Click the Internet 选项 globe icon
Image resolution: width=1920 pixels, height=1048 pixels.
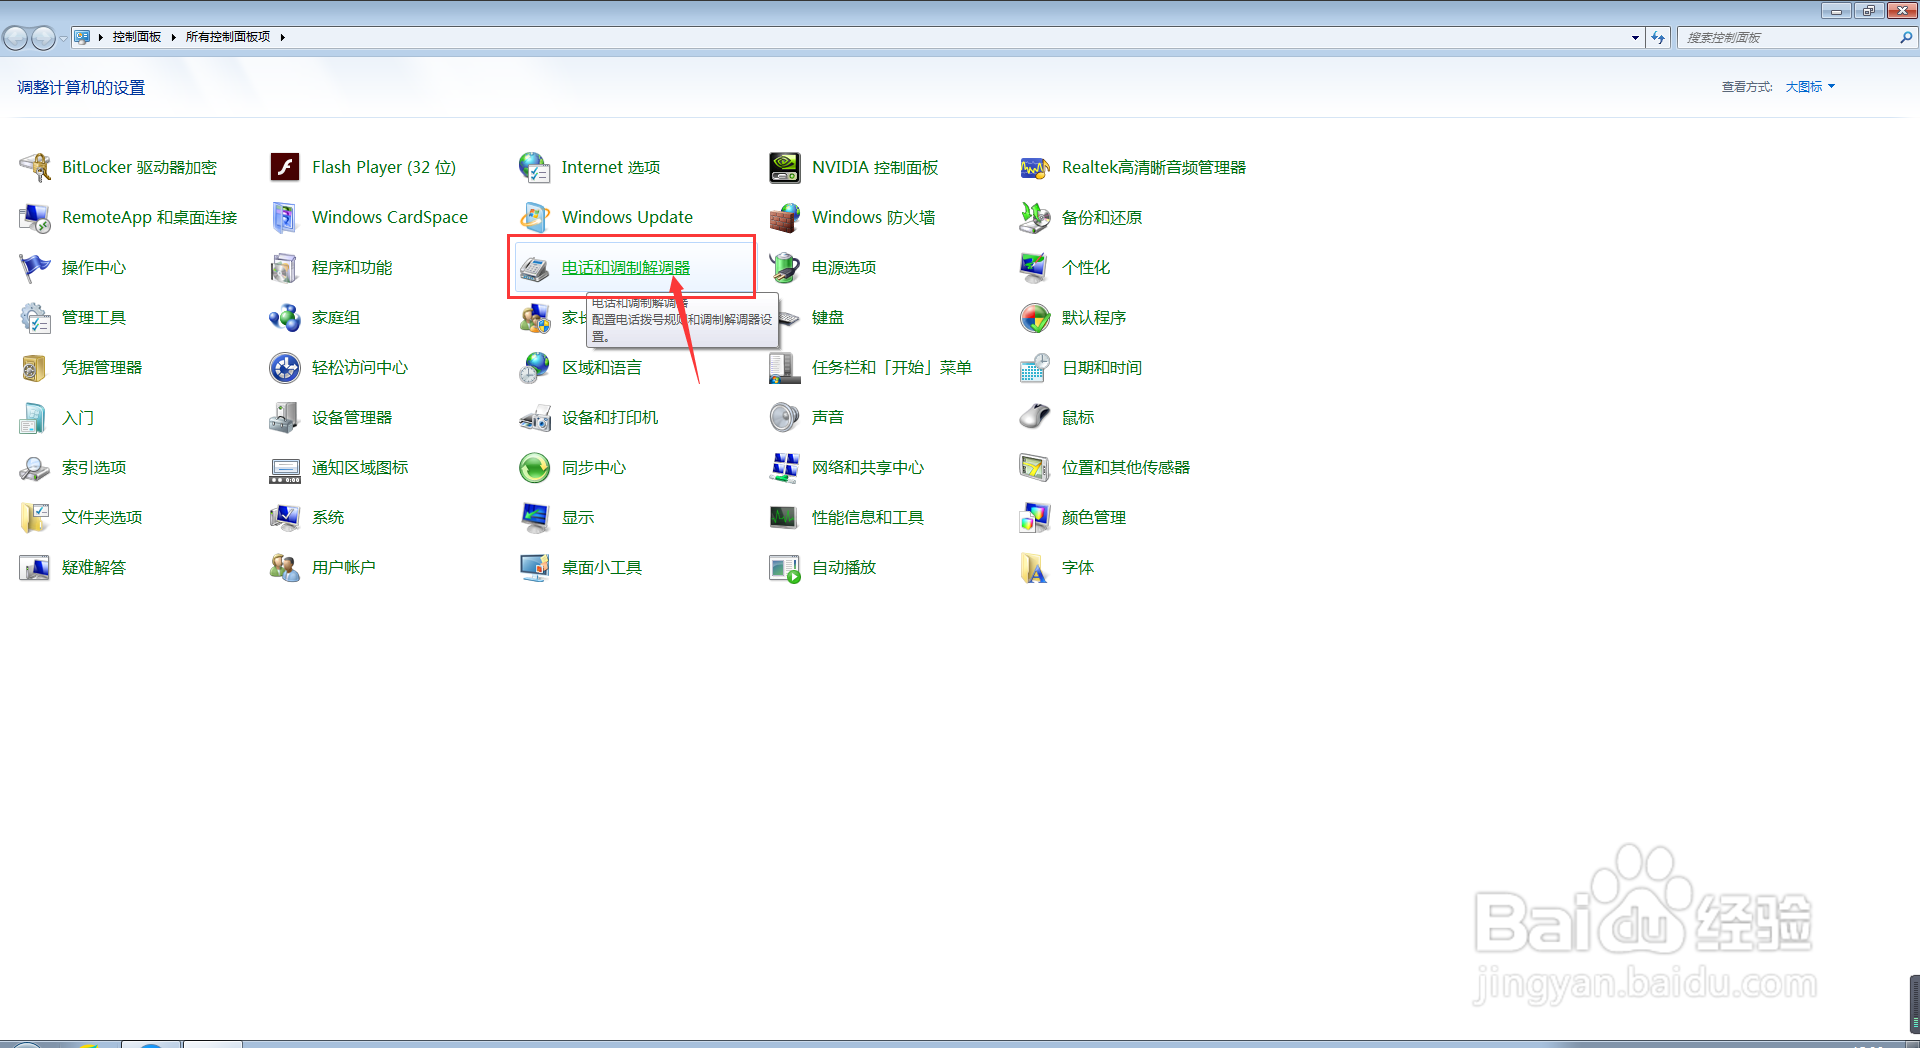tap(535, 167)
